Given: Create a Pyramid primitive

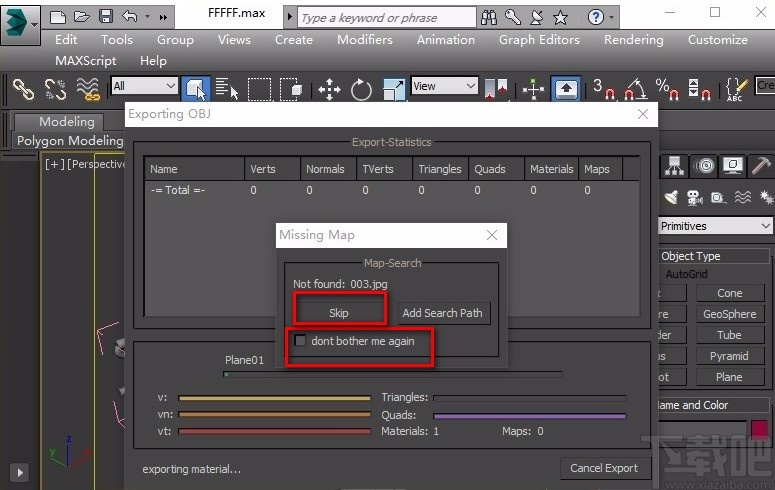Looking at the screenshot, I should pyautogui.click(x=730, y=356).
